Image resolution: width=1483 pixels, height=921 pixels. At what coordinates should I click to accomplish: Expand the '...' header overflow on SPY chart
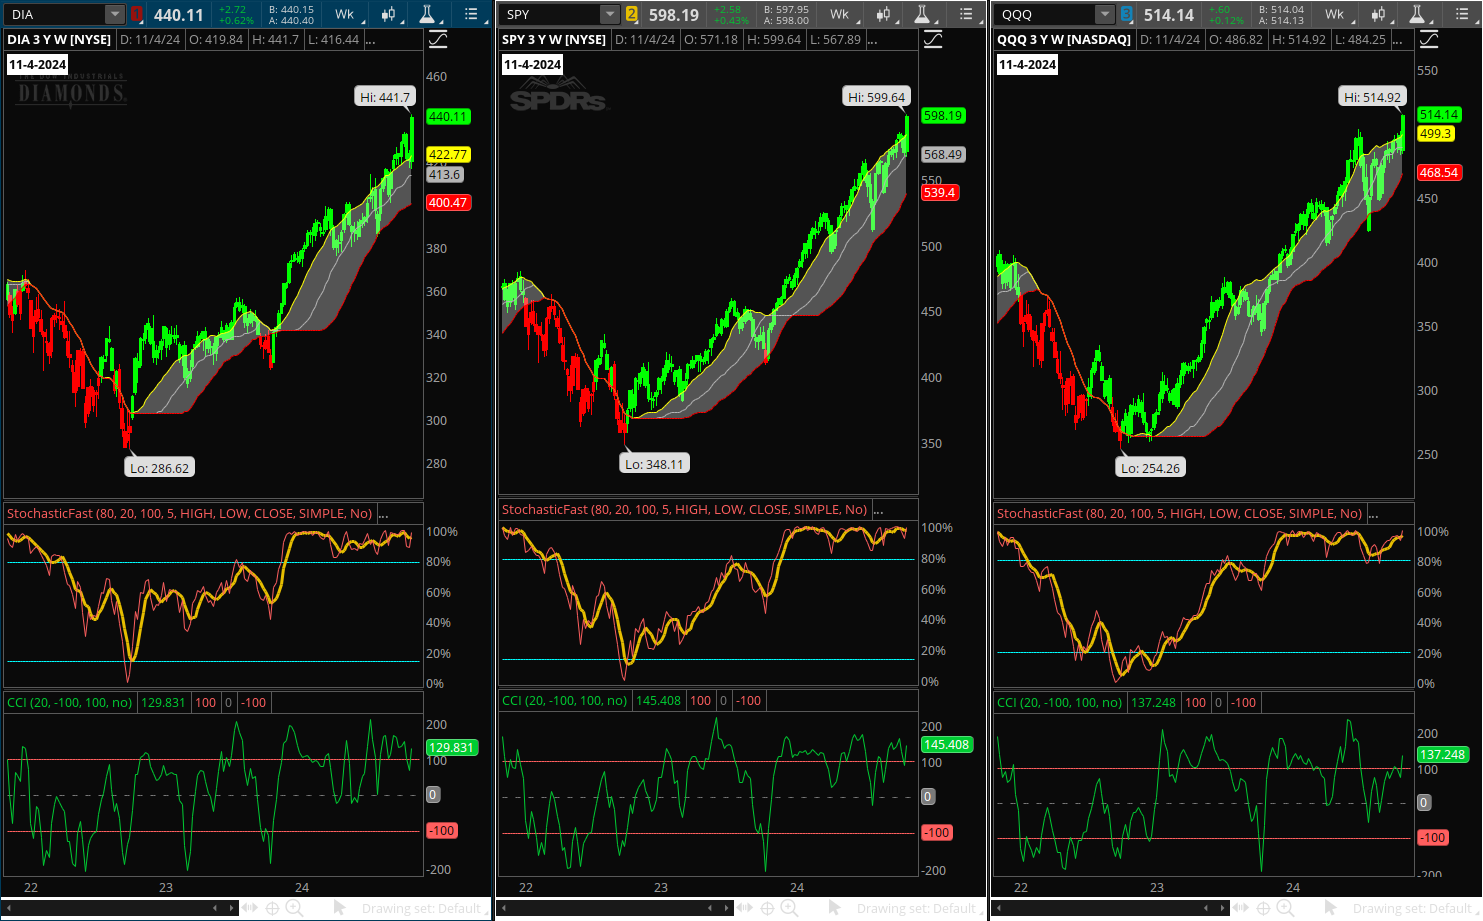(x=872, y=39)
